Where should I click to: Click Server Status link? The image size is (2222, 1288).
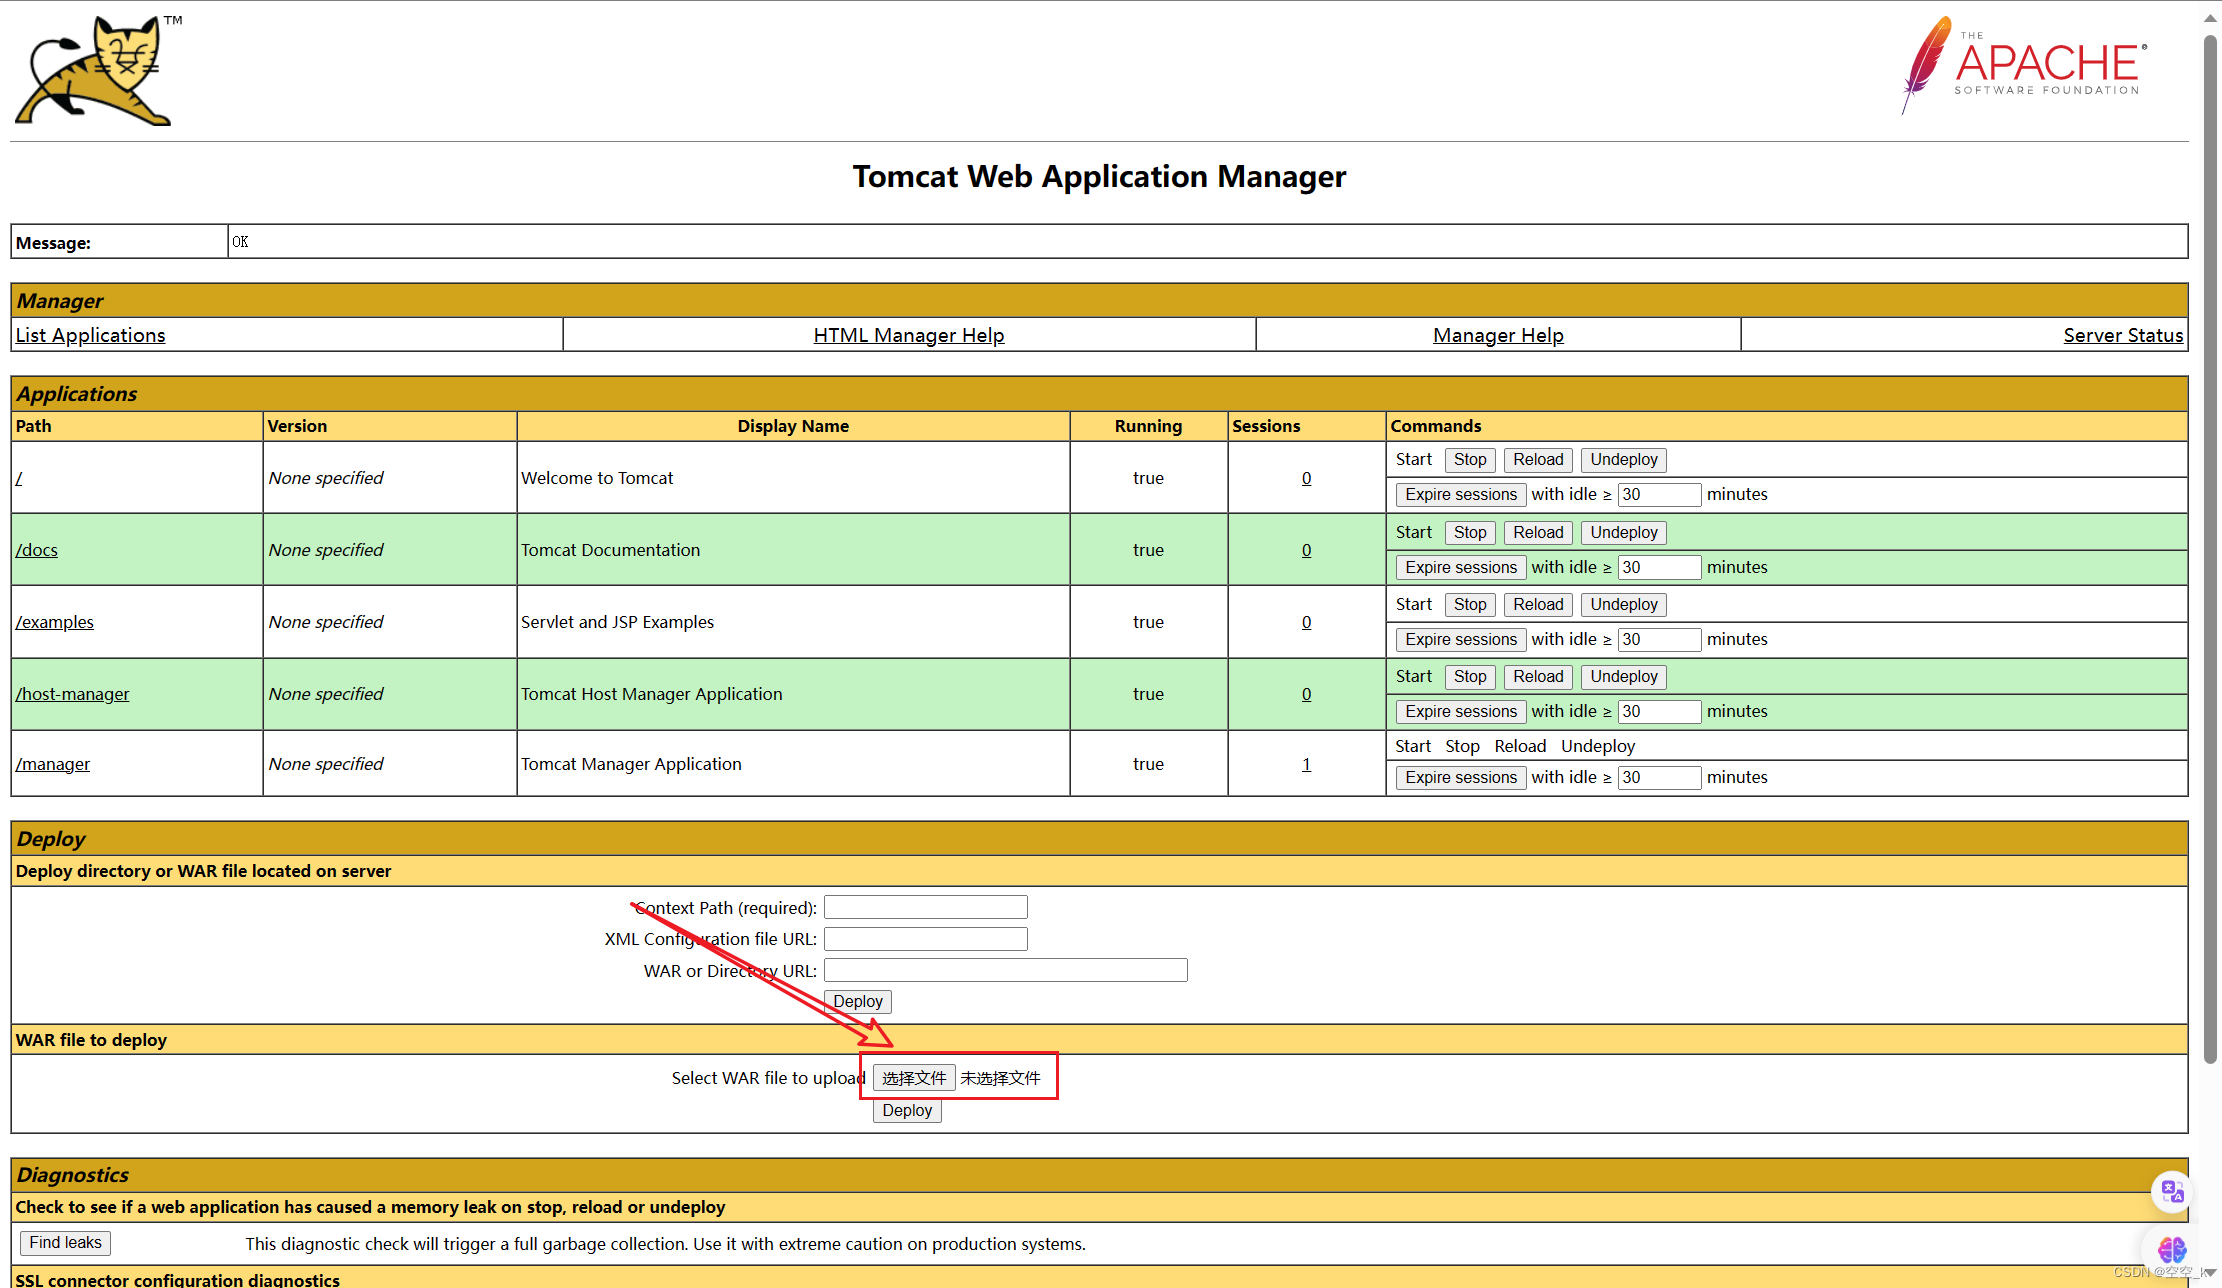point(2124,334)
